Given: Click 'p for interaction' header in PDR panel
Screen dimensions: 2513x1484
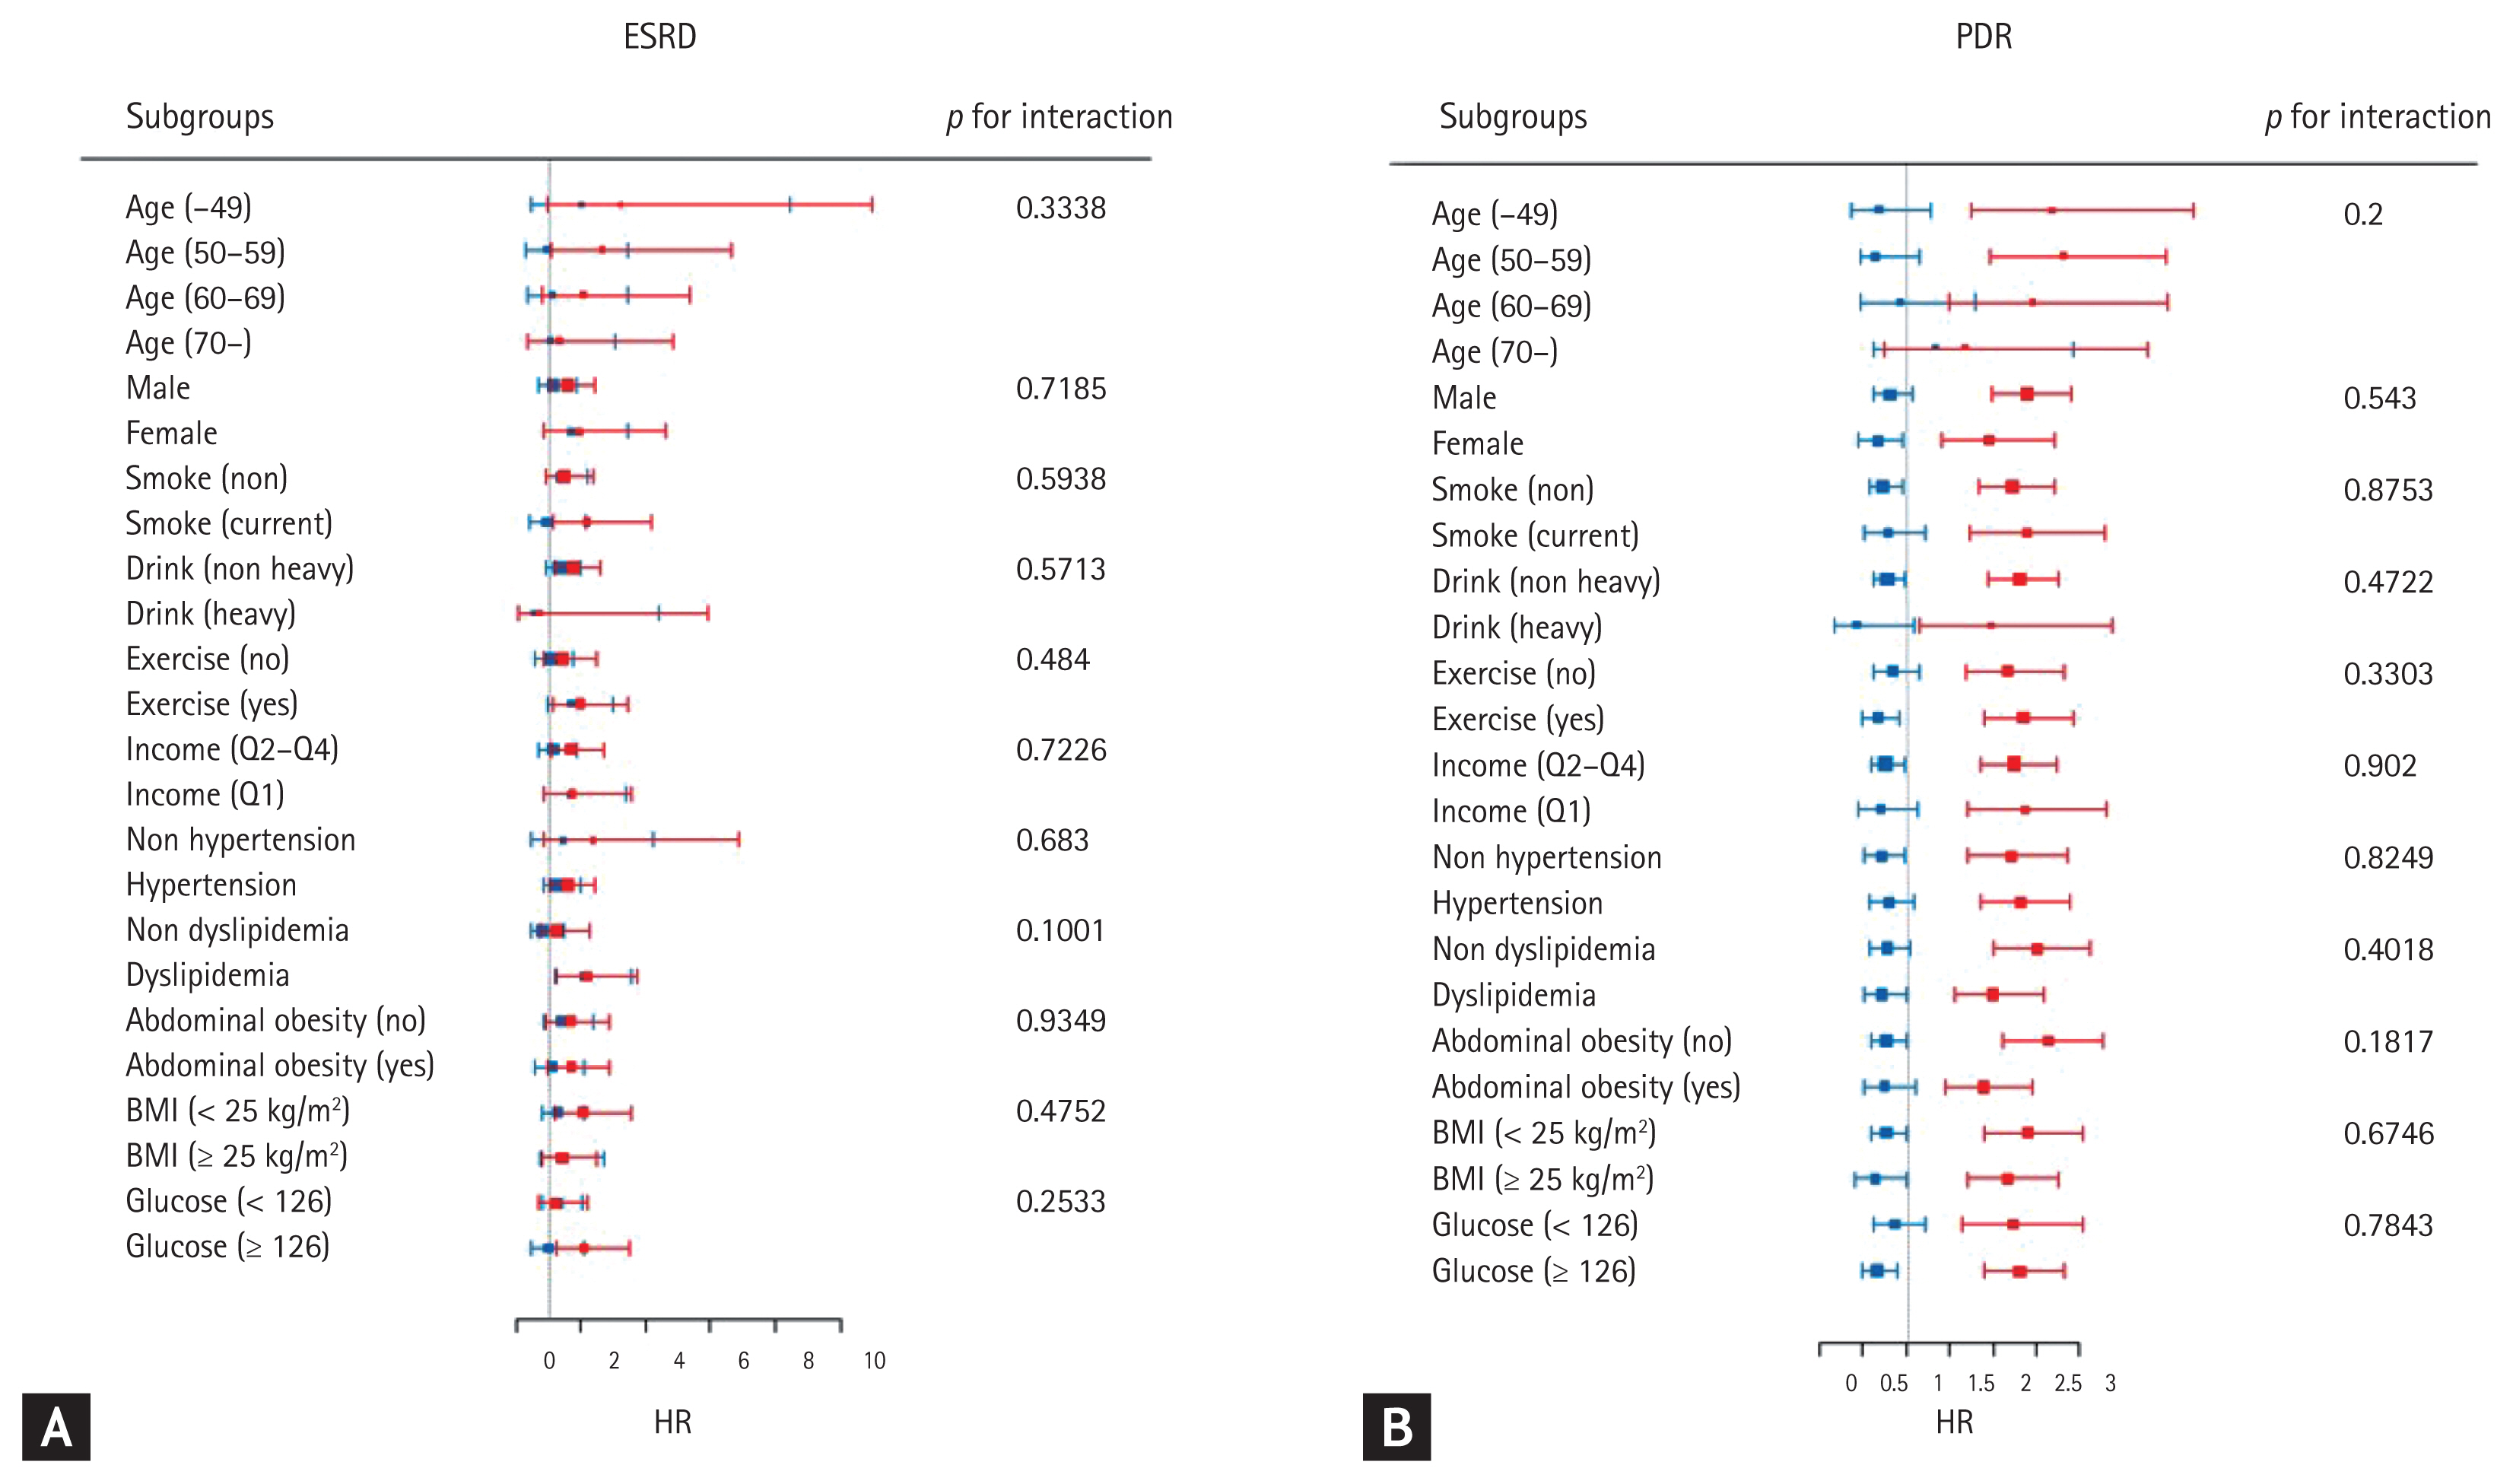Looking at the screenshot, I should [x=2378, y=117].
